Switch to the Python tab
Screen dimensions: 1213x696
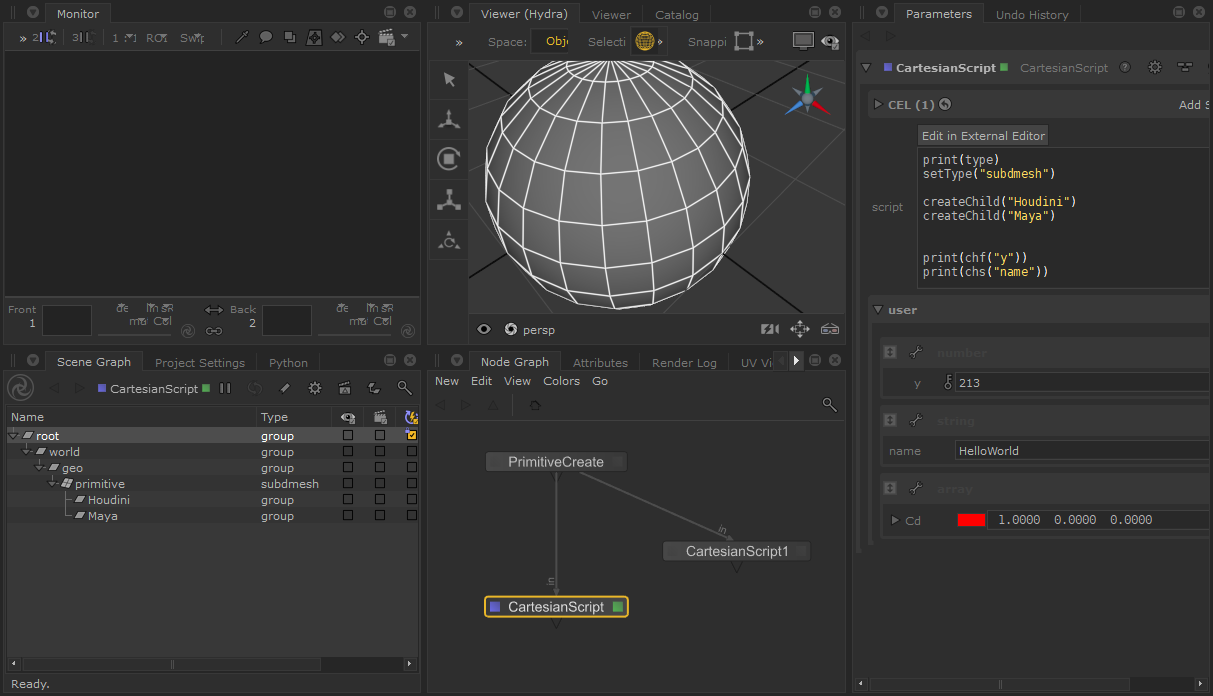(x=288, y=363)
